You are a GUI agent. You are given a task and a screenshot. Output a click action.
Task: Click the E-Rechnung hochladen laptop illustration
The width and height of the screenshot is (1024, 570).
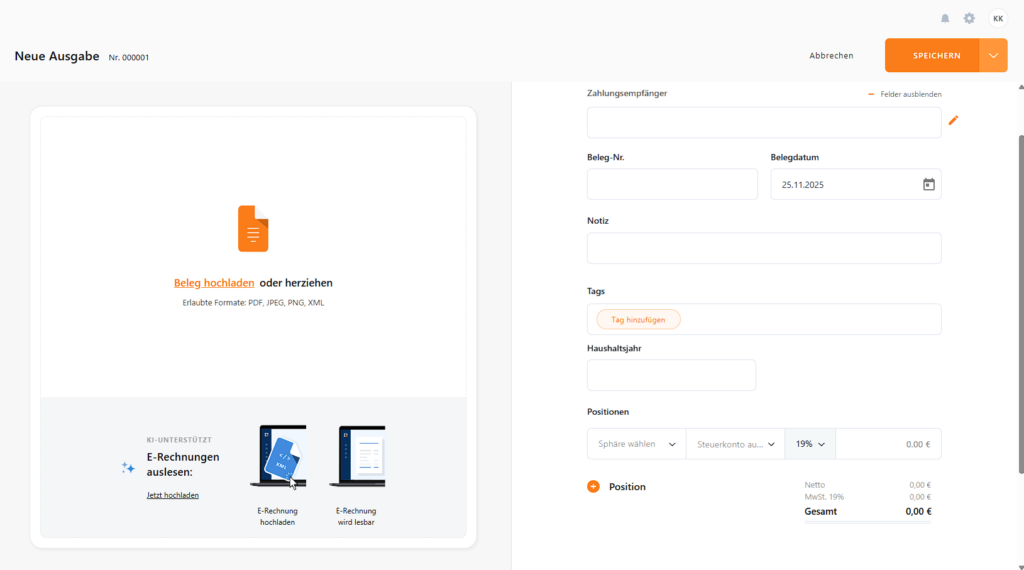277,457
